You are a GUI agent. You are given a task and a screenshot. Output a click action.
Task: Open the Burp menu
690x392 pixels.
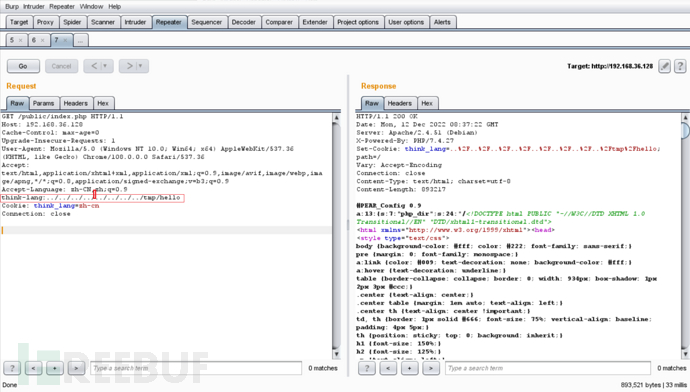[x=12, y=7]
